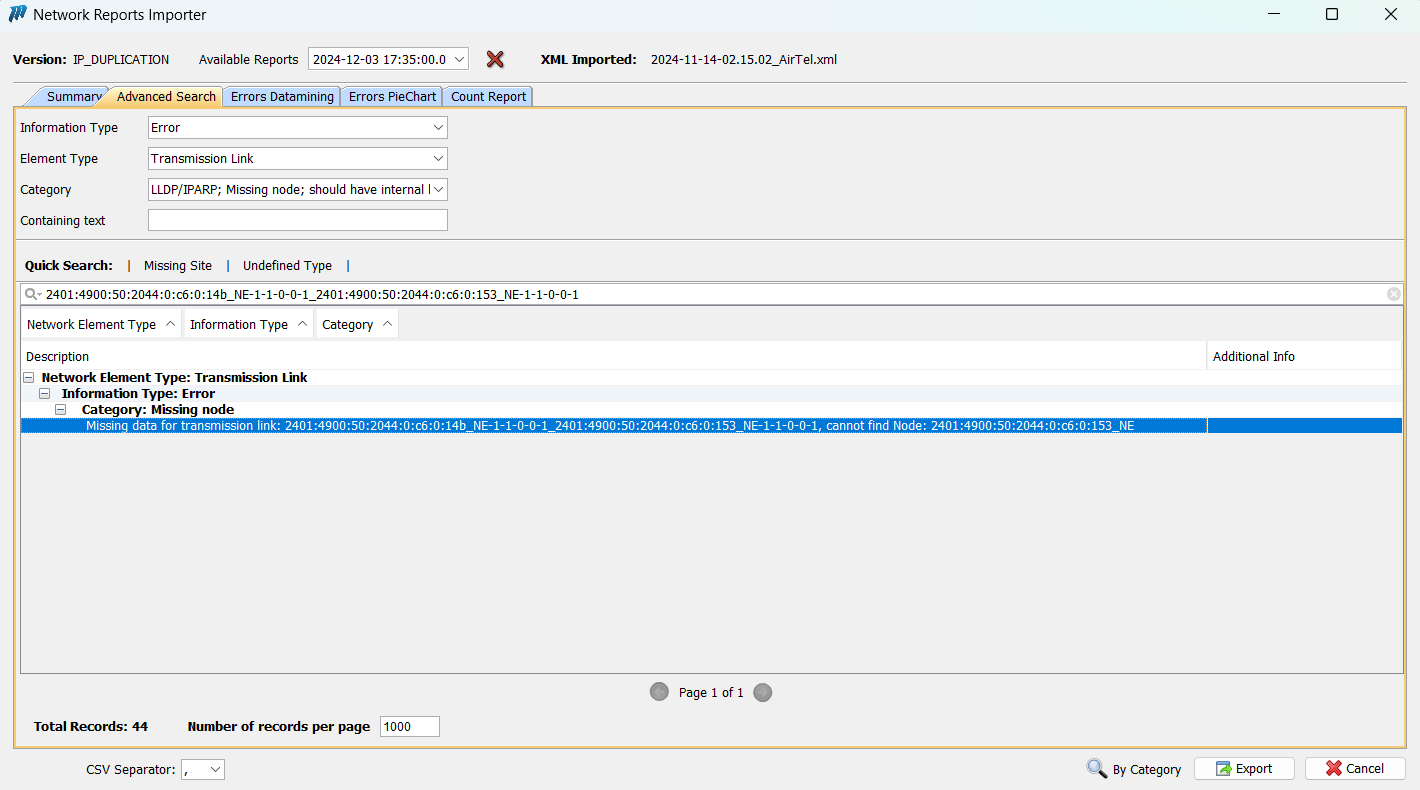Collapse the Category: Missing node tree branch

coord(60,409)
